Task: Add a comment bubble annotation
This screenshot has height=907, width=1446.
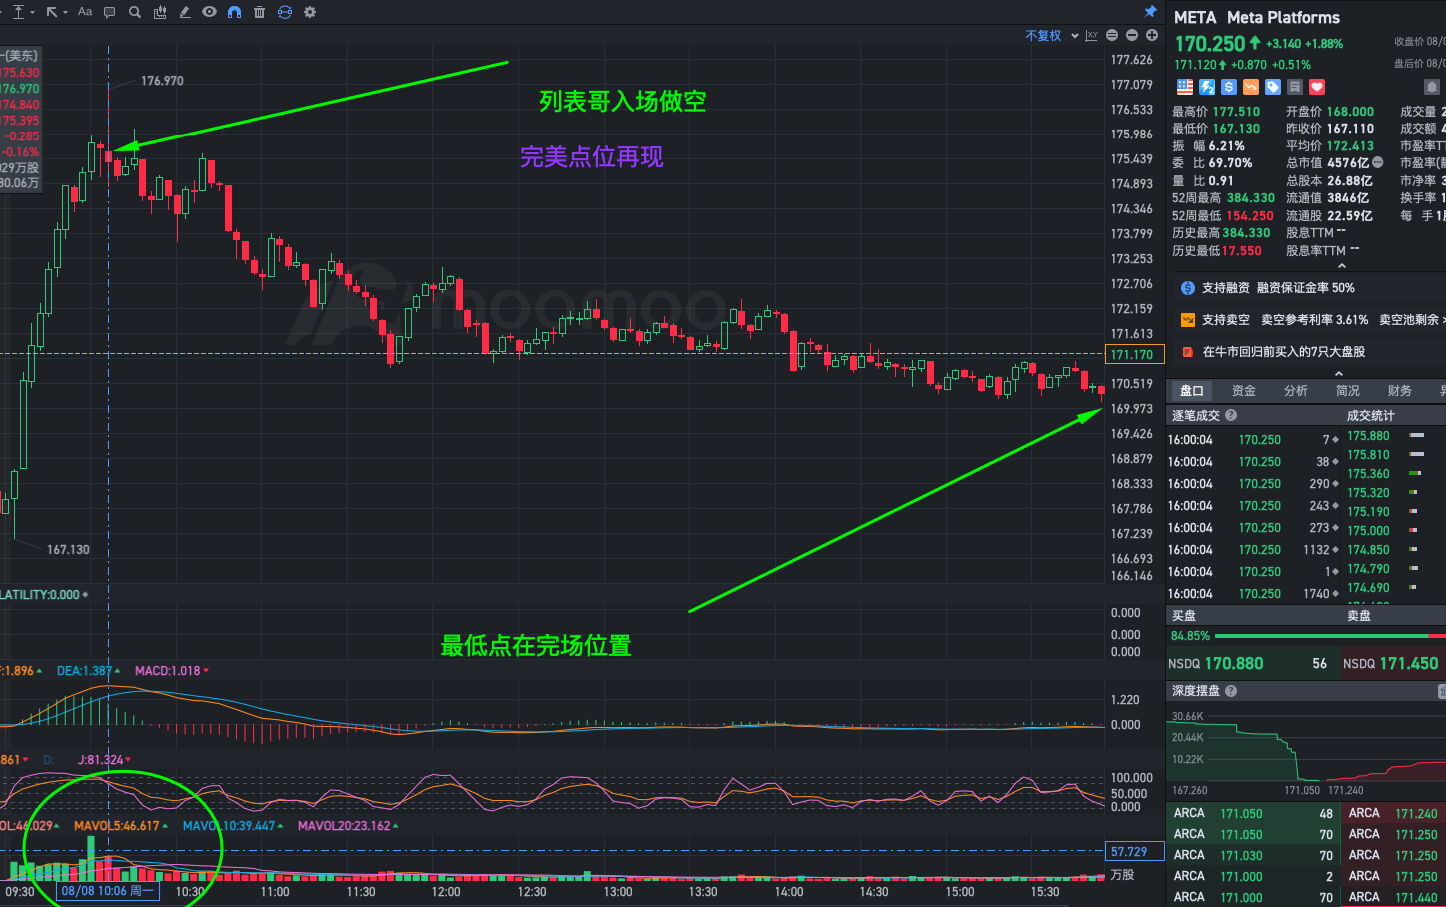Action: 109,12
